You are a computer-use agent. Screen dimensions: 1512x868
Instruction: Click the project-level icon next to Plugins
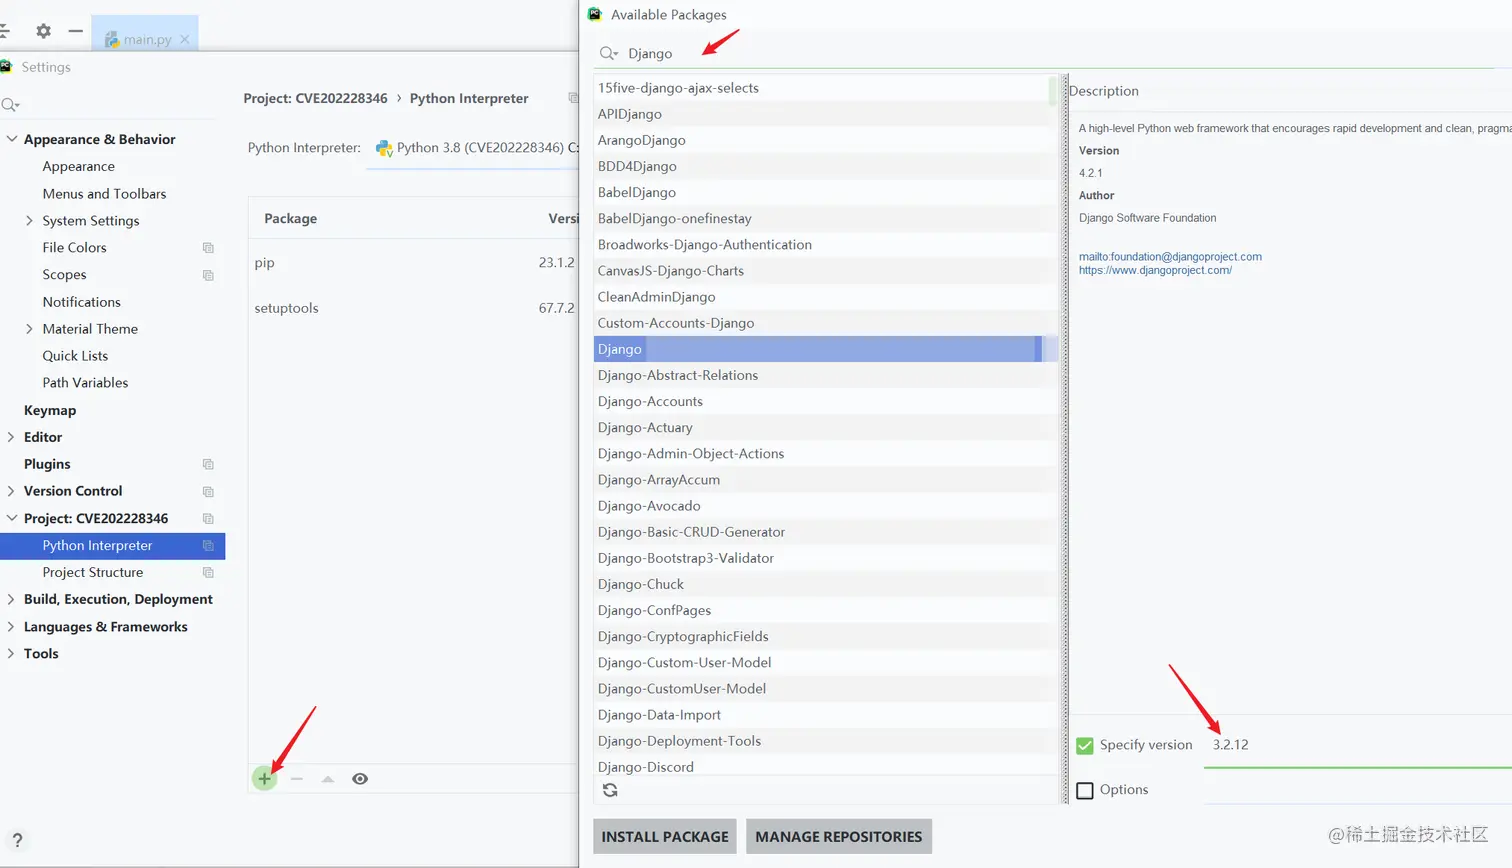208,464
